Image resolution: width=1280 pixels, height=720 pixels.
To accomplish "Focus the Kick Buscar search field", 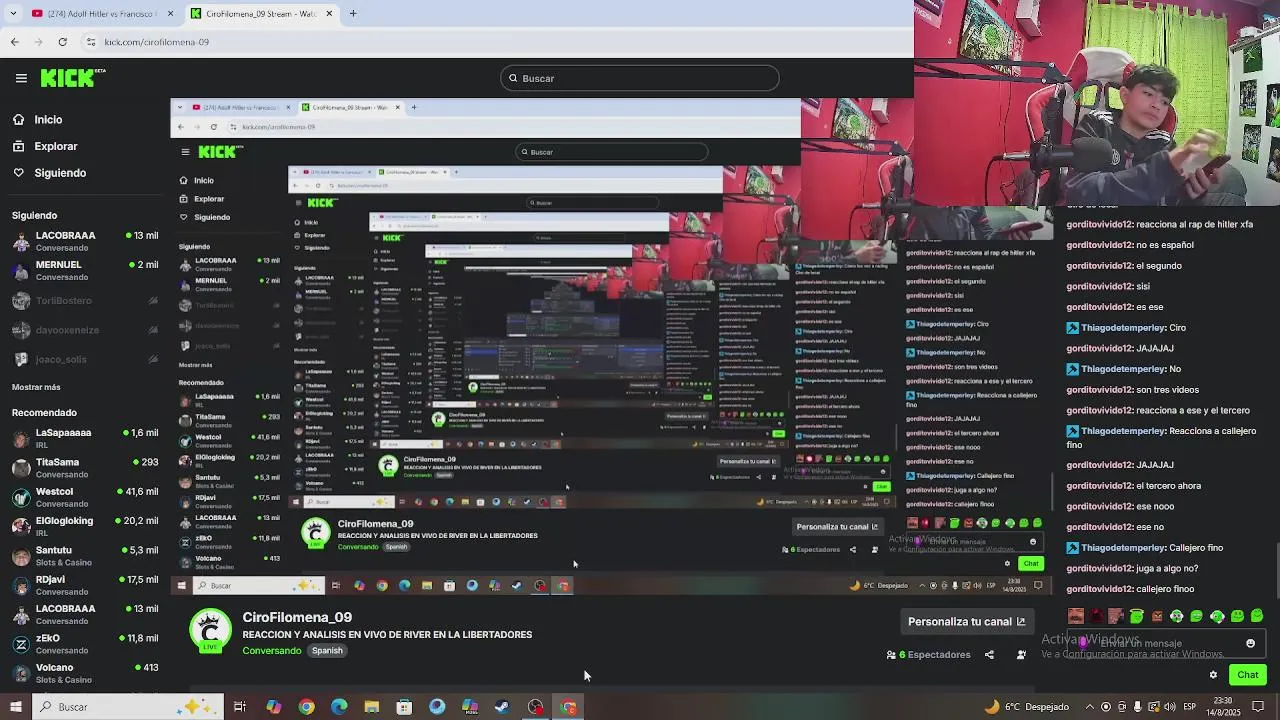I will point(640,78).
